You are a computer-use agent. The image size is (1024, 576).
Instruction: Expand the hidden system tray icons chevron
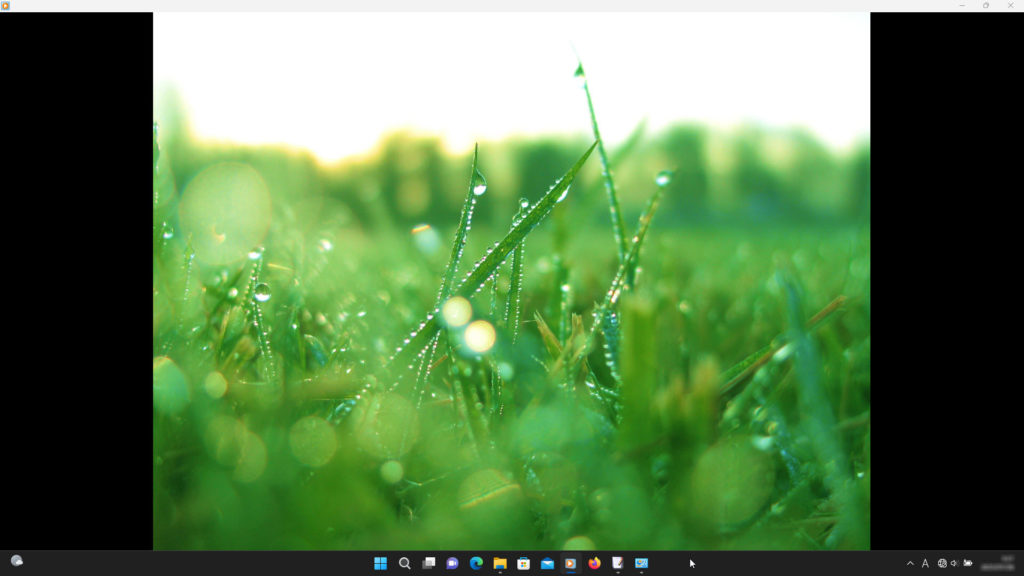pyautogui.click(x=909, y=563)
